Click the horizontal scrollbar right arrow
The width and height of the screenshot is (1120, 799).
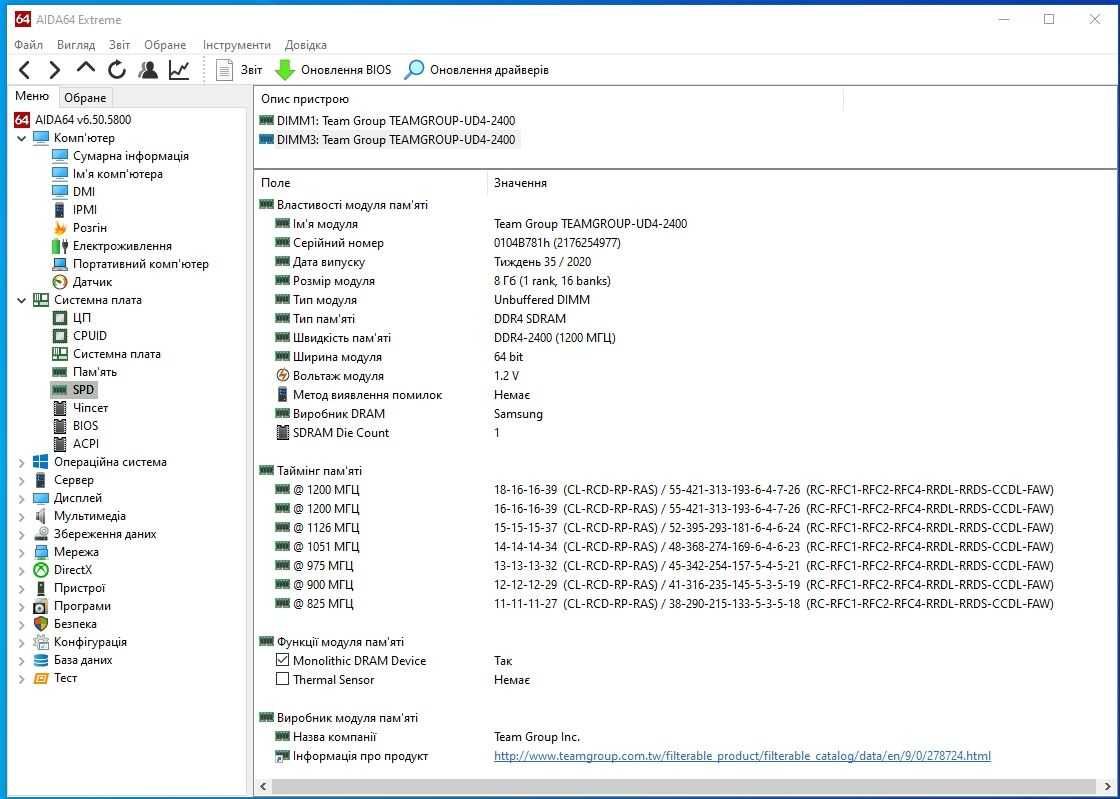click(x=1108, y=786)
